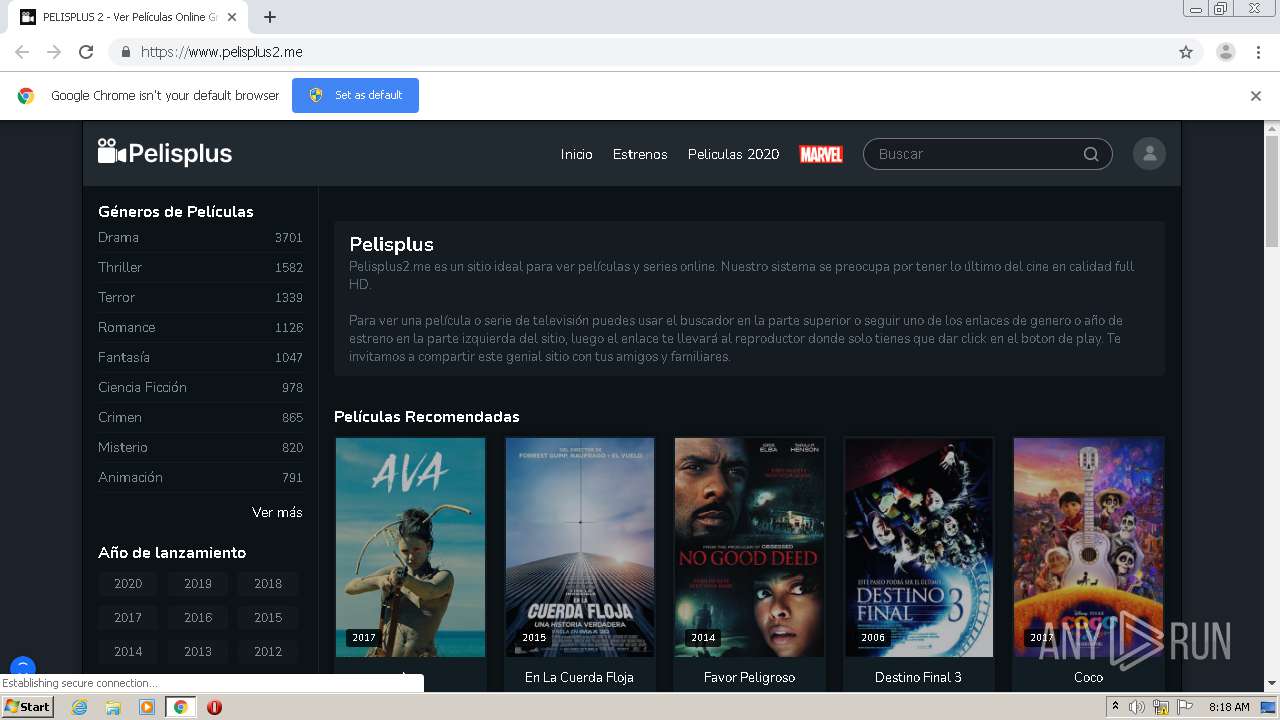This screenshot has height=720, width=1280.
Task: Open Chrome three-dot menu
Action: pyautogui.click(x=1258, y=52)
